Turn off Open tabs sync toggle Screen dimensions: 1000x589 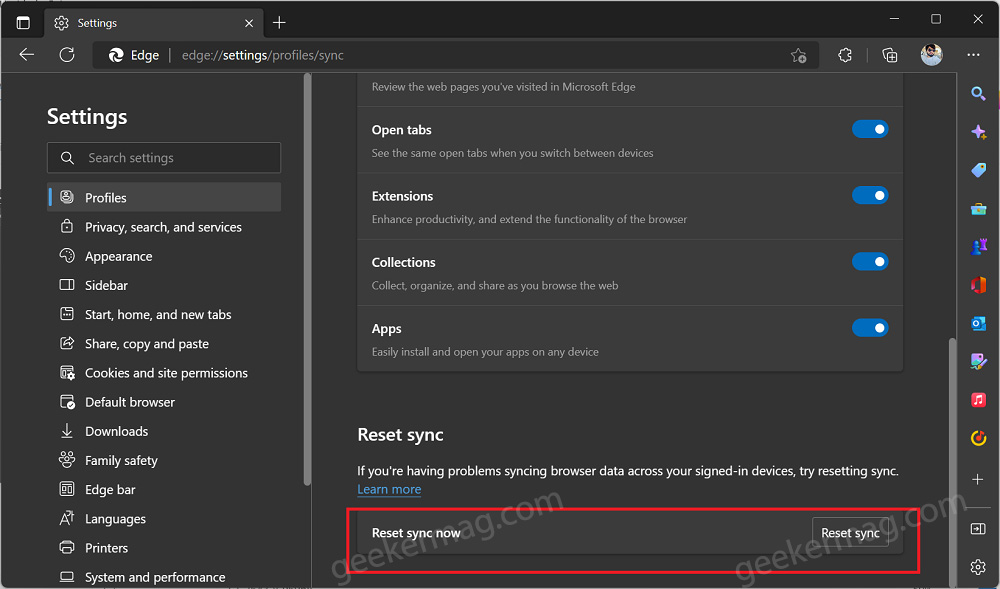(x=870, y=129)
